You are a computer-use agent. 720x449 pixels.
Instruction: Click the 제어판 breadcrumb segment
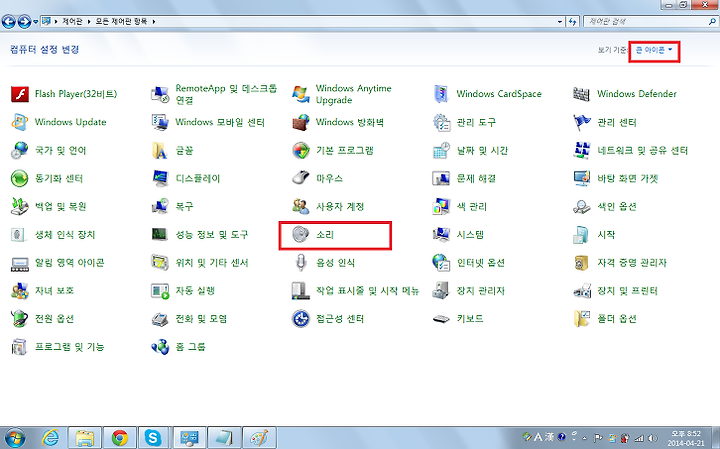[72, 21]
